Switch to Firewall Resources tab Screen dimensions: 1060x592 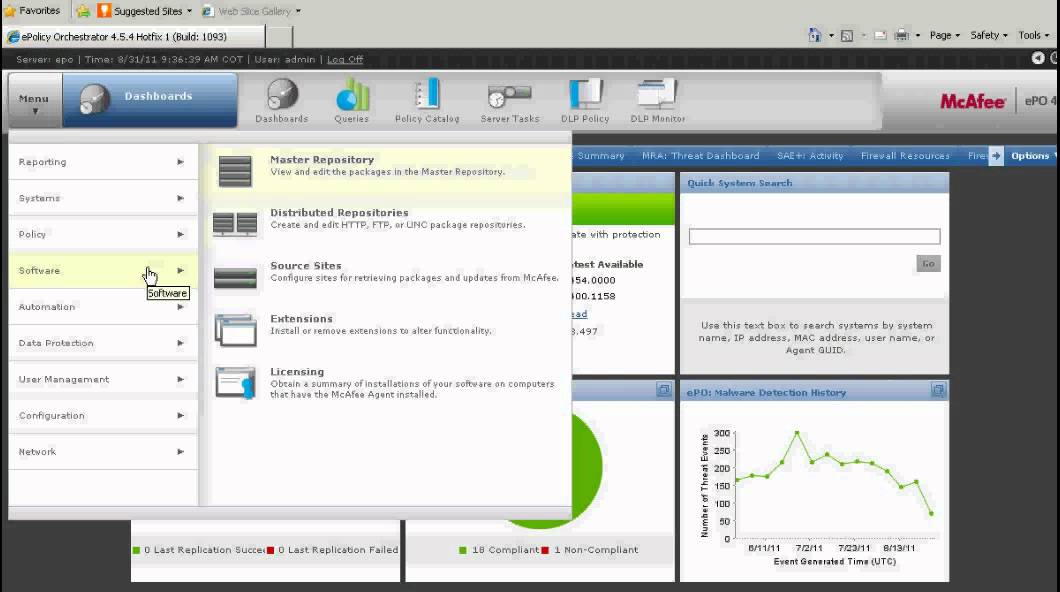(905, 156)
